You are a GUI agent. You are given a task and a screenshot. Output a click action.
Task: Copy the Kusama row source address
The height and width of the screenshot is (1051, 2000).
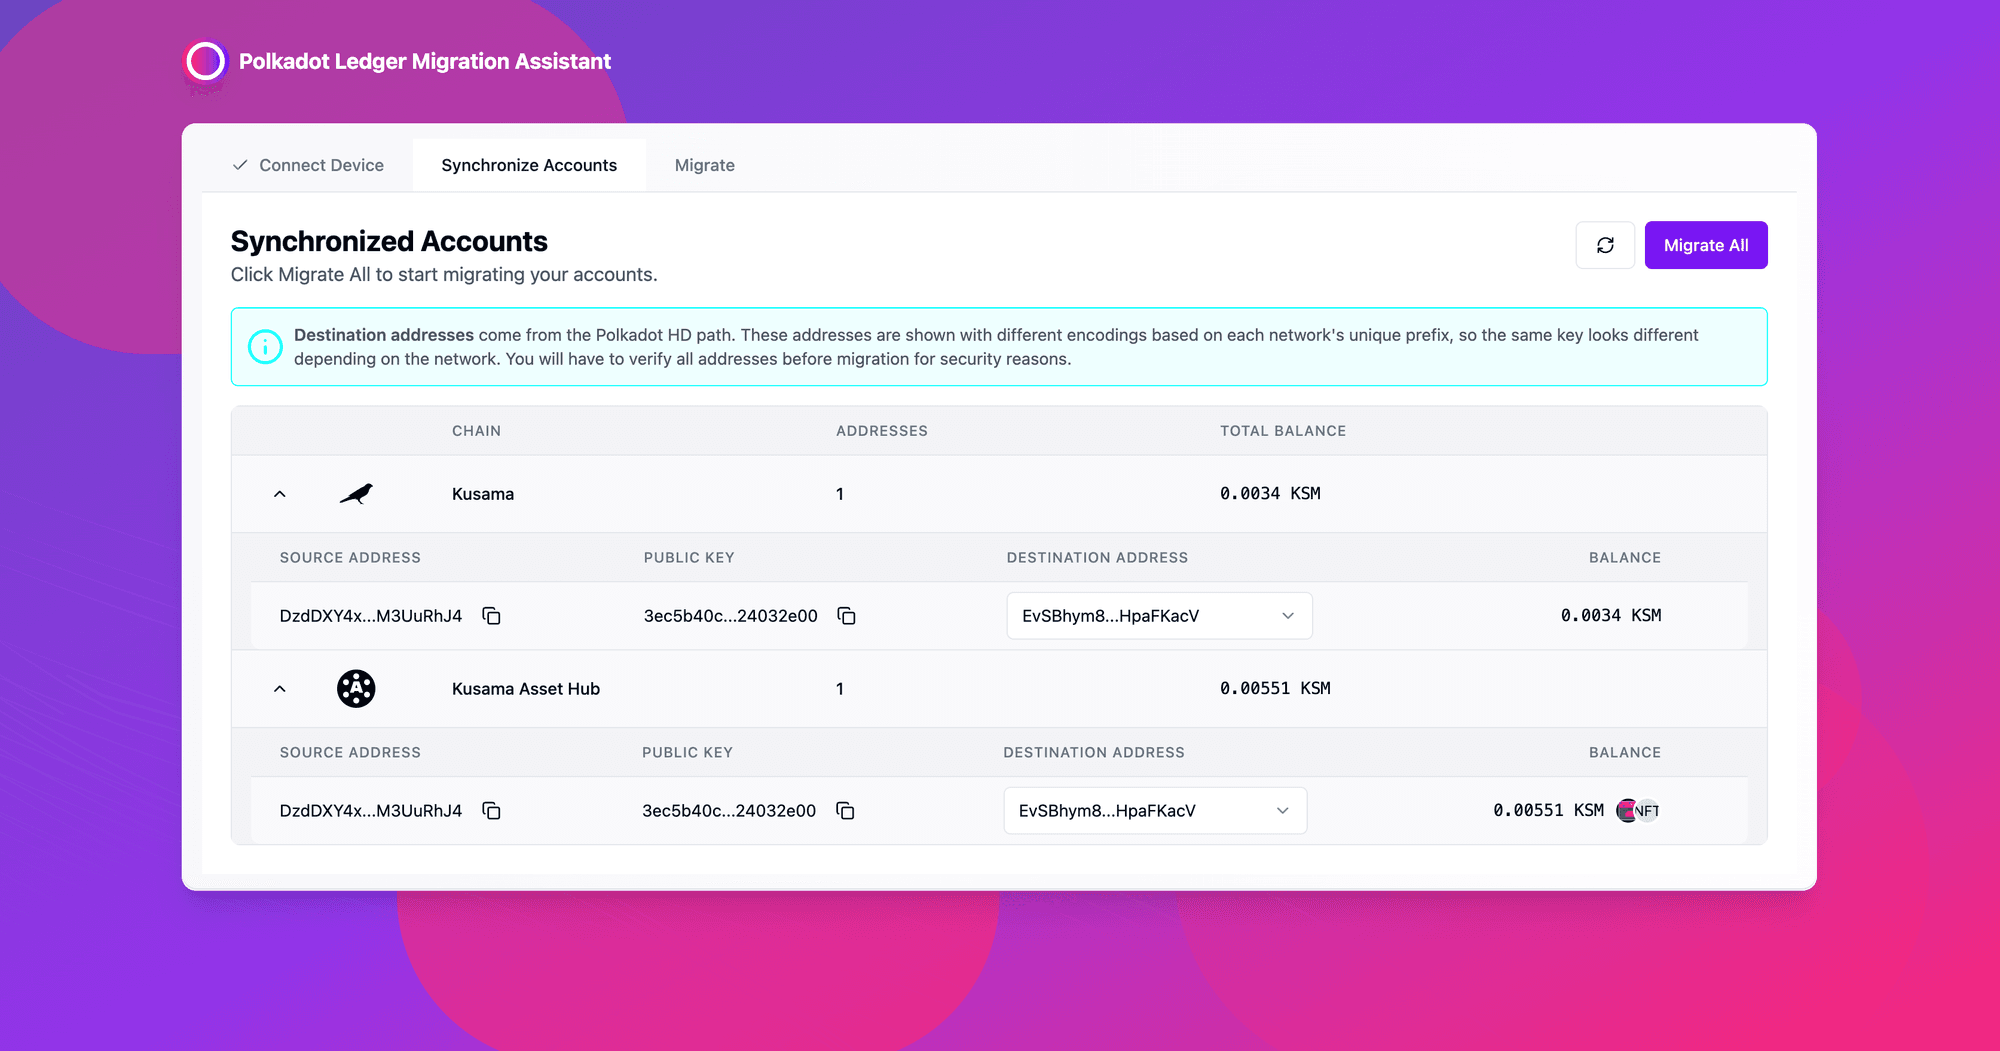[491, 616]
